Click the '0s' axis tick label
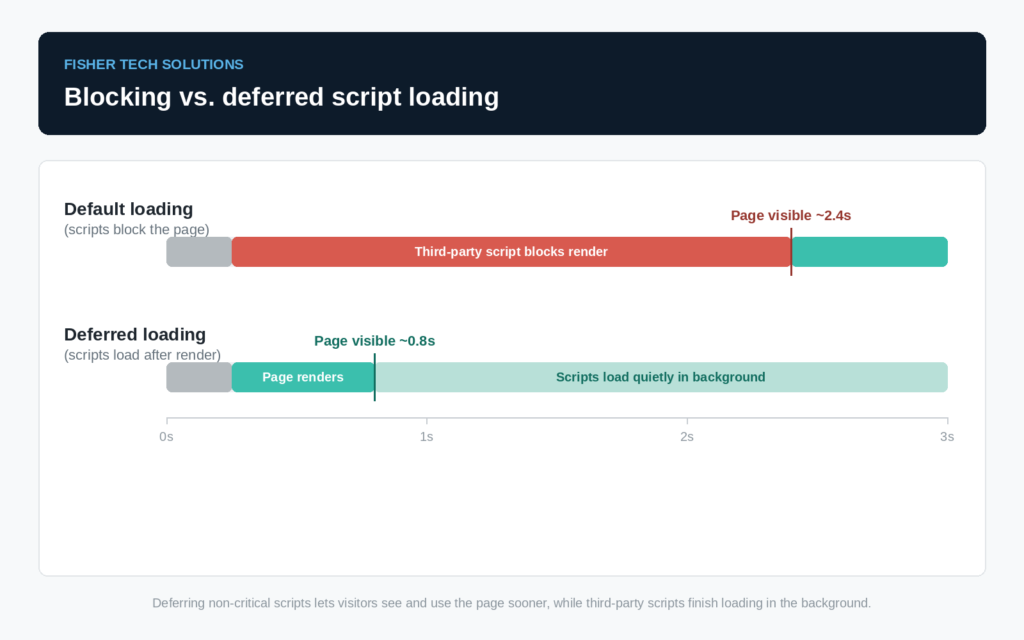 pyautogui.click(x=167, y=437)
